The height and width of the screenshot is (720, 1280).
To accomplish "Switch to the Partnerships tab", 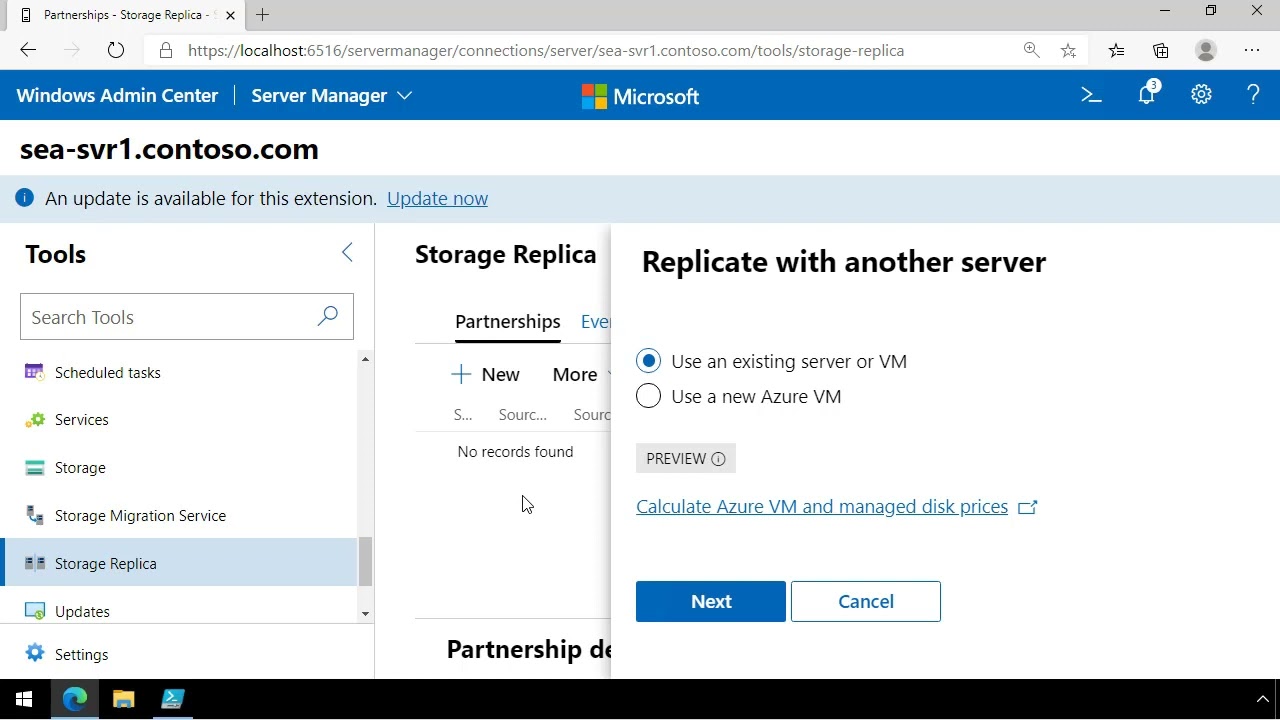I will (507, 321).
